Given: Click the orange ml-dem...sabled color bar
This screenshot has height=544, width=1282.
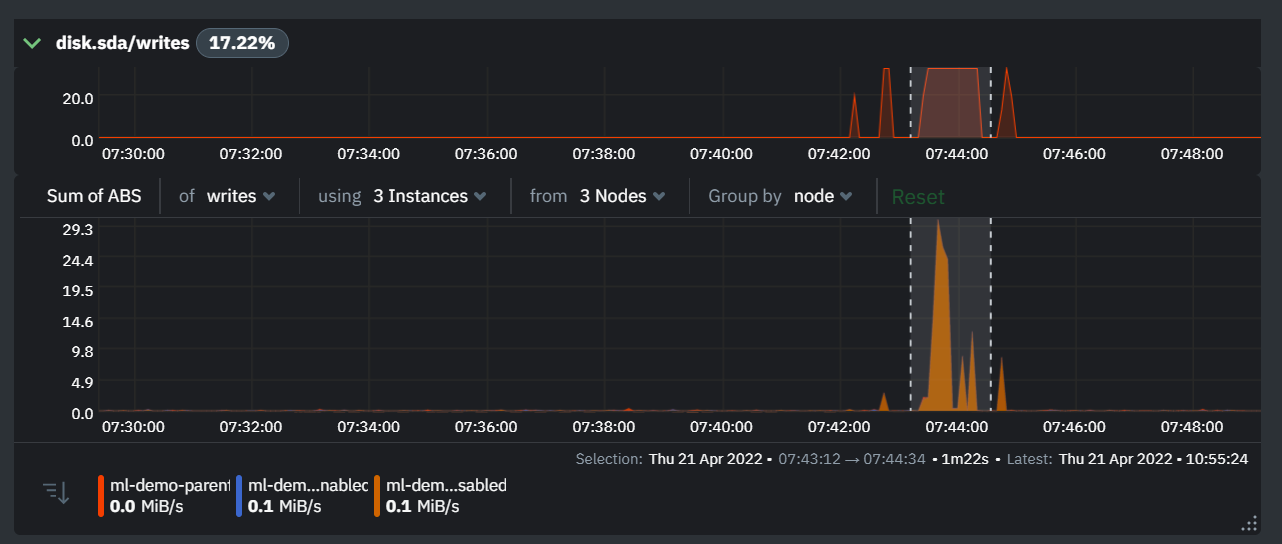Looking at the screenshot, I should coord(377,496).
